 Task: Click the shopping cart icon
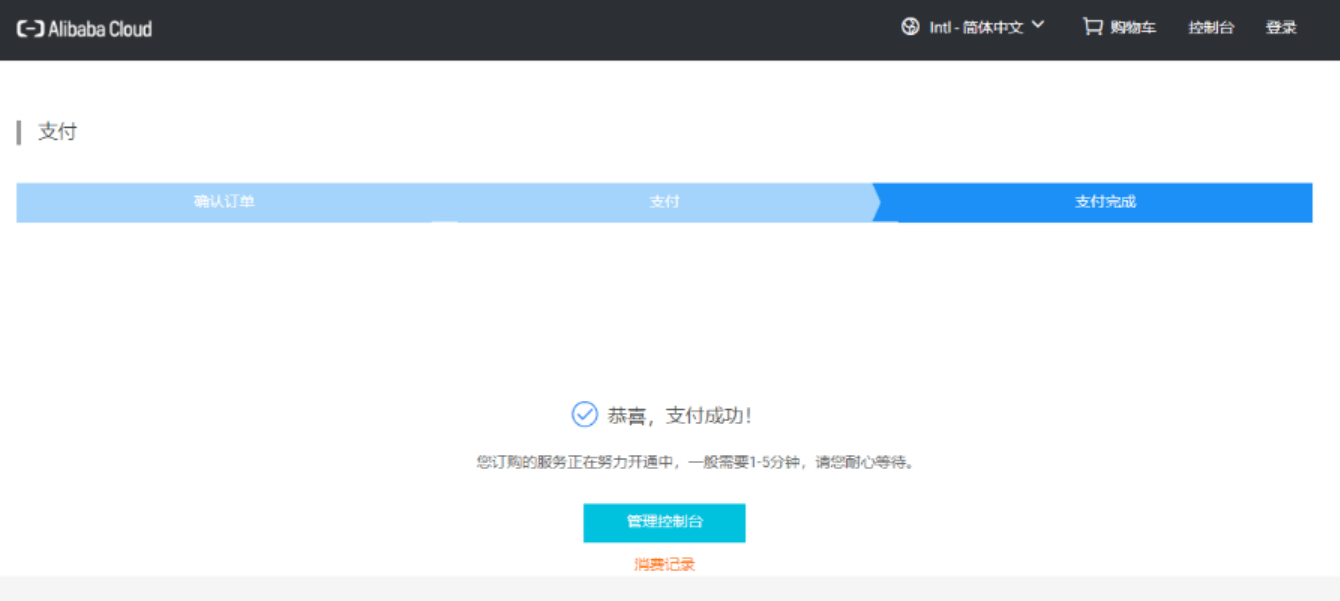[1092, 27]
